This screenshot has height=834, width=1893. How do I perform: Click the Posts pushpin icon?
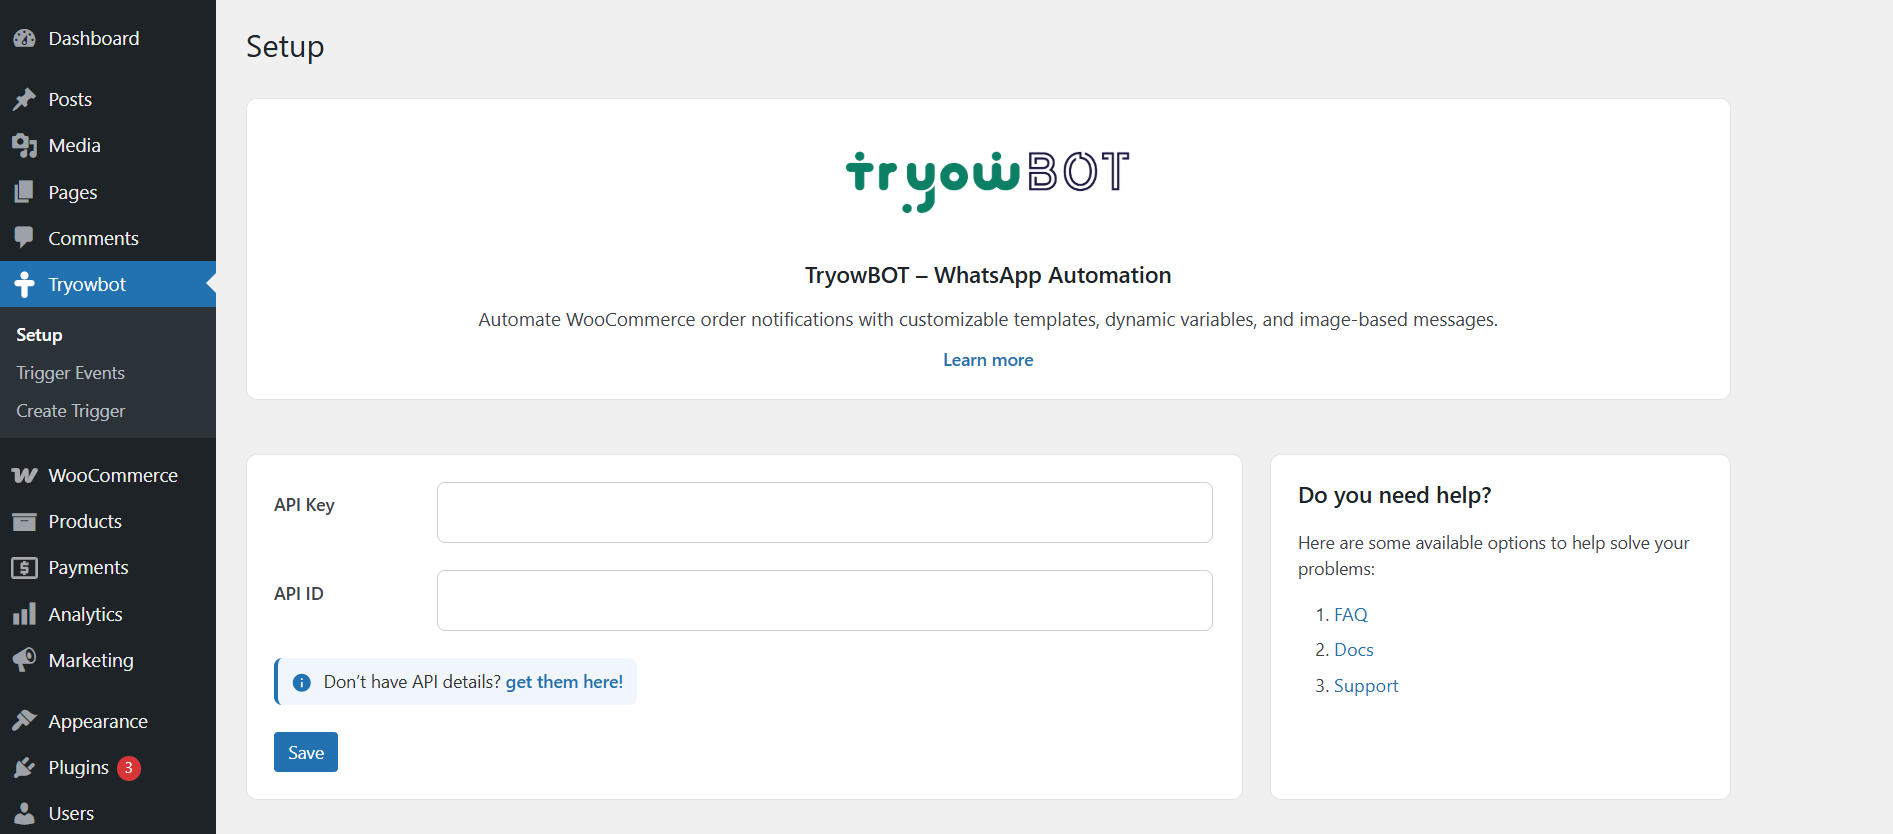(x=24, y=100)
